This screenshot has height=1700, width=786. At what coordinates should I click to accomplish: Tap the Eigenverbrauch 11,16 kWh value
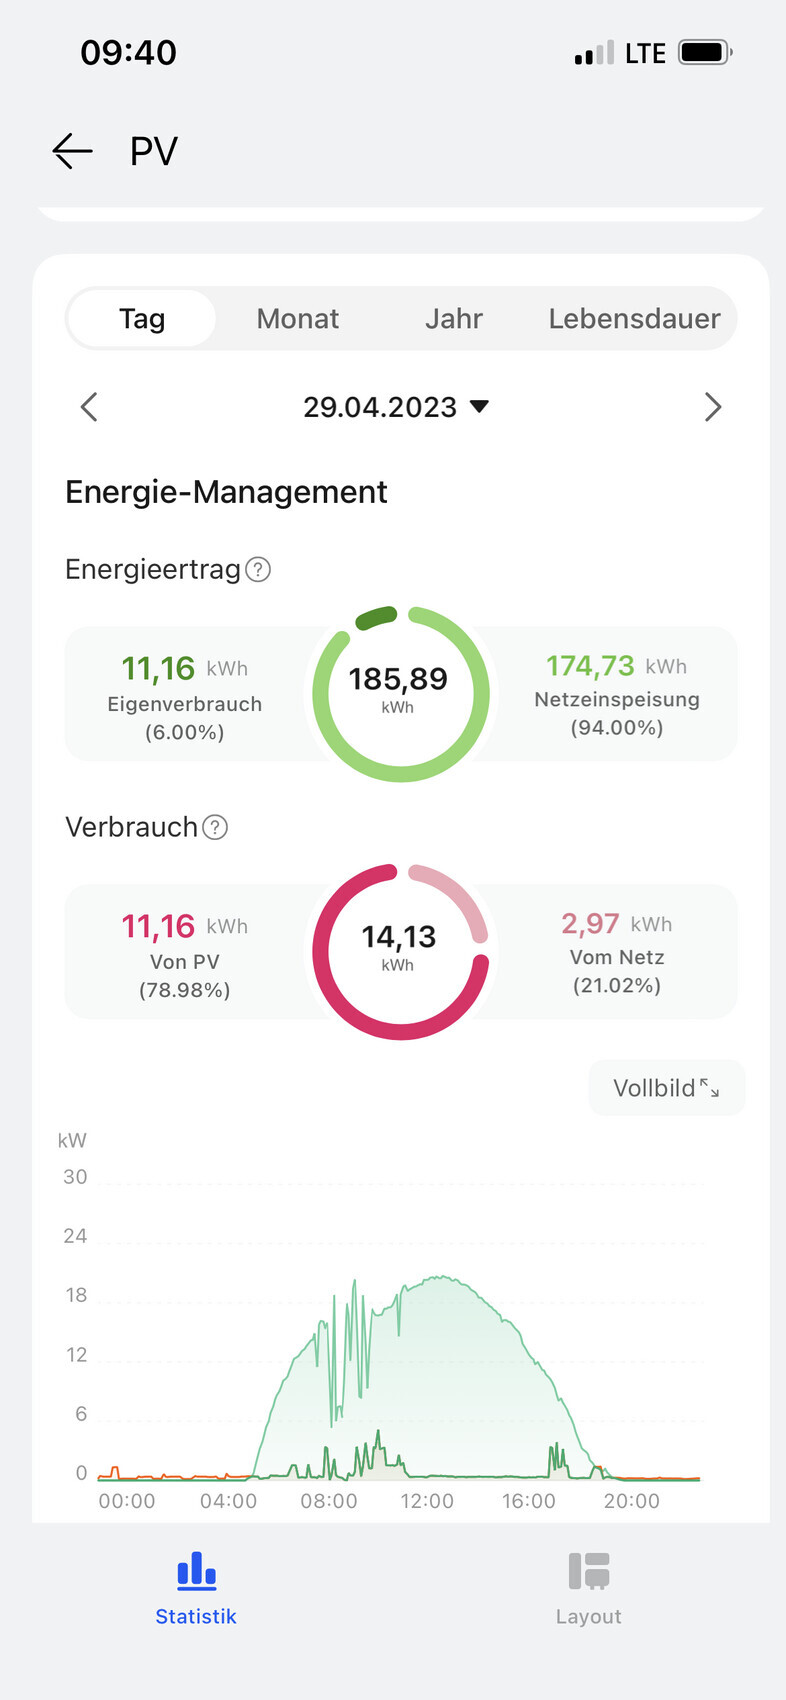(x=159, y=668)
